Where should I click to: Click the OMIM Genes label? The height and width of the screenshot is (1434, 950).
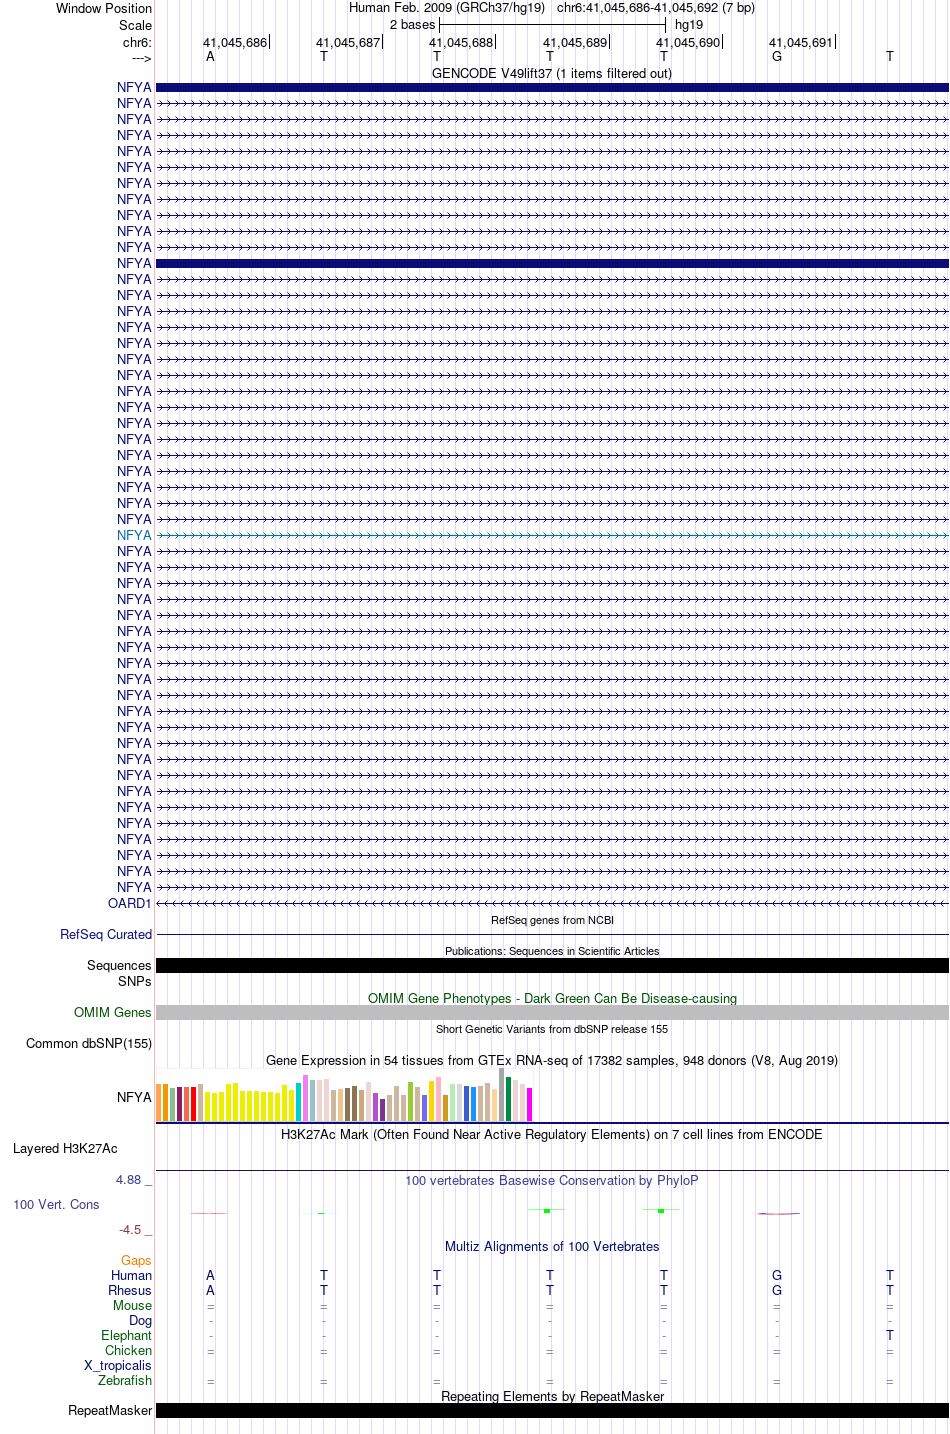(x=113, y=1012)
